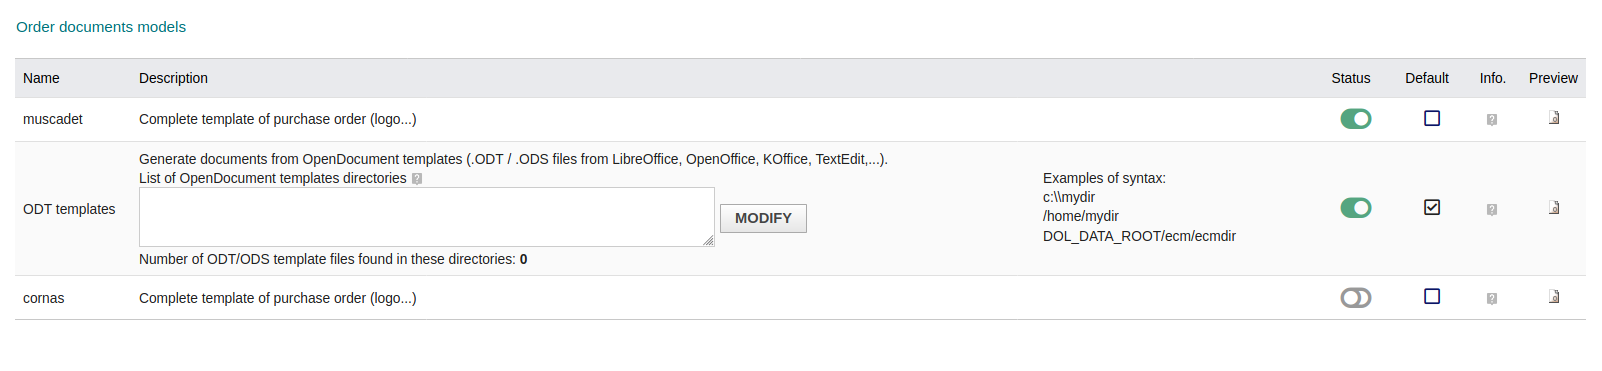Image resolution: width=1602 pixels, height=371 pixels.
Task: Turn off ODT templates status switch
Action: (x=1356, y=208)
